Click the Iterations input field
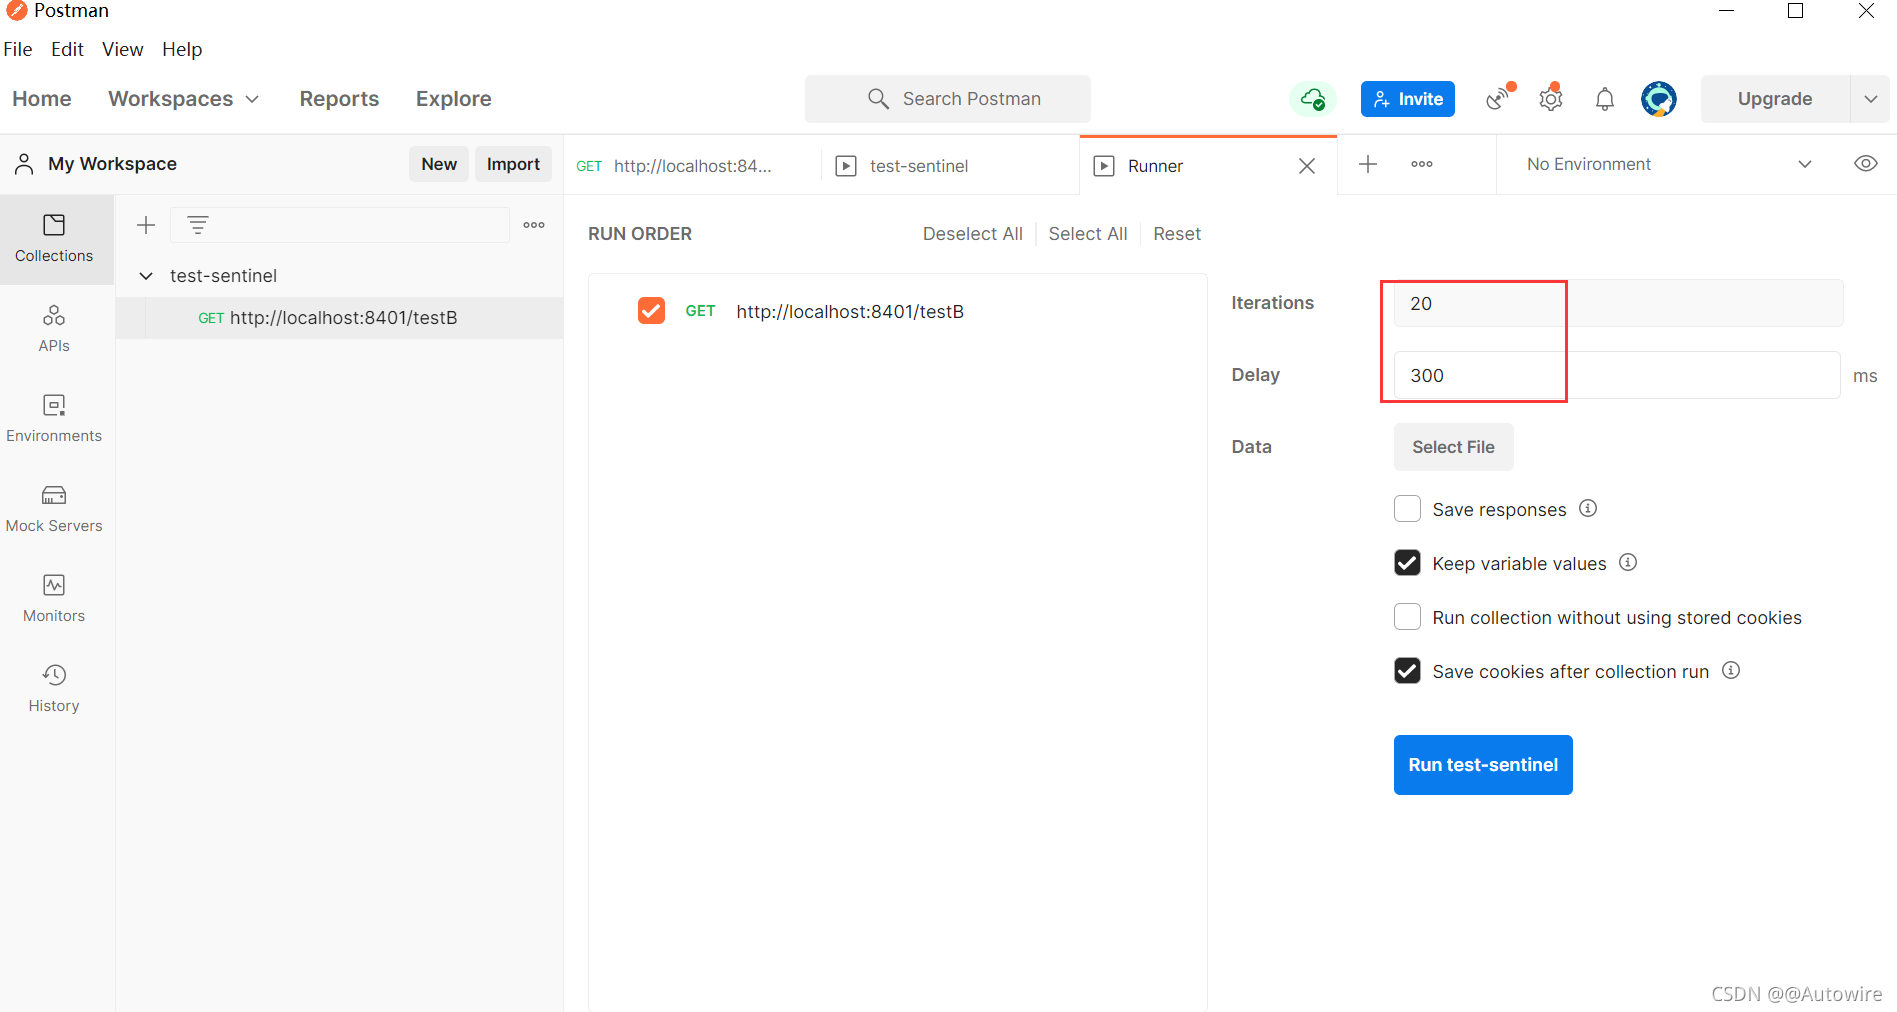 click(x=1618, y=303)
